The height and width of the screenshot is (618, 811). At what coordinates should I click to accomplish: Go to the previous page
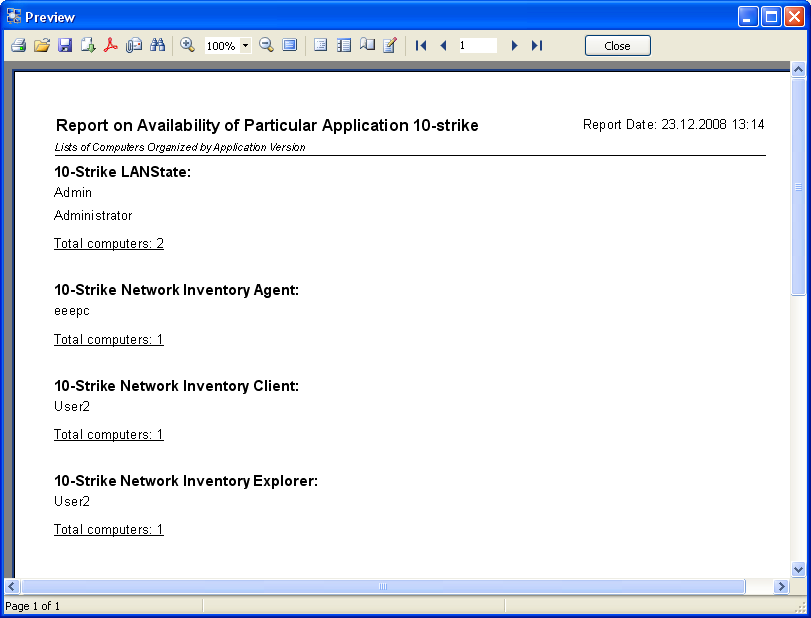coord(443,46)
